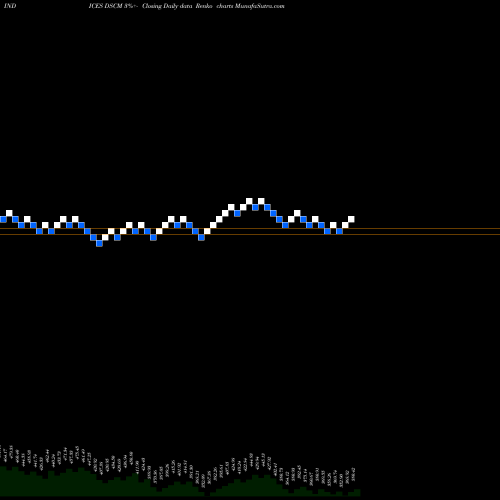Viewport: 500px width, 500px height.
Task: Click the MunafaSutra.com text in the title
Action: [260, 6]
